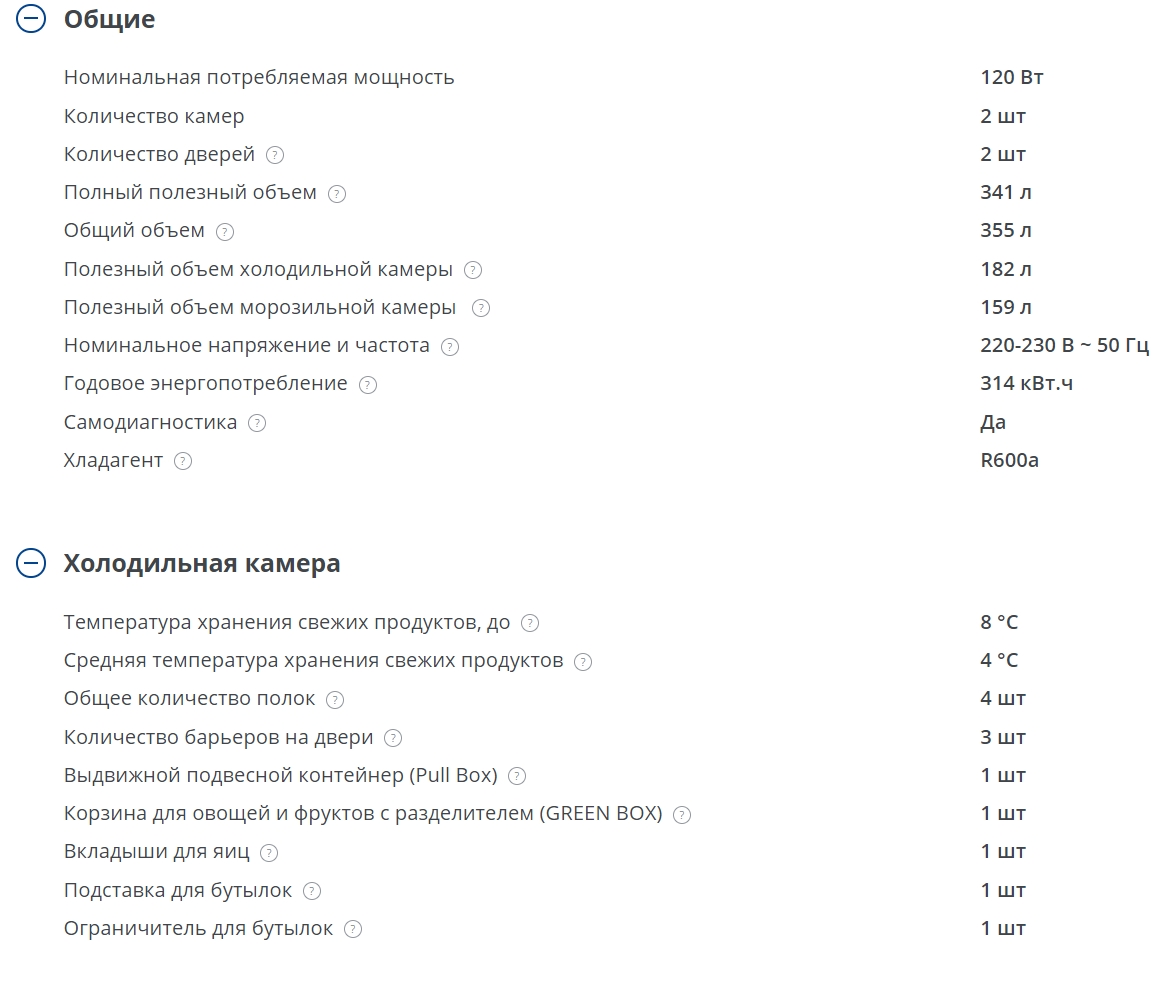Show tooltip for Годовое энергопотребление

(x=368, y=385)
